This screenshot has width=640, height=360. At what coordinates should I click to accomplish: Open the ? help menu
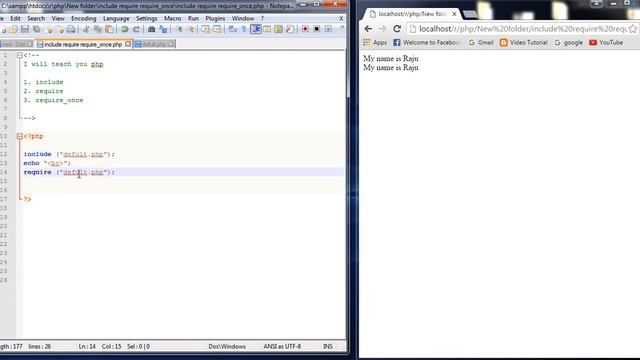tap(262, 18)
